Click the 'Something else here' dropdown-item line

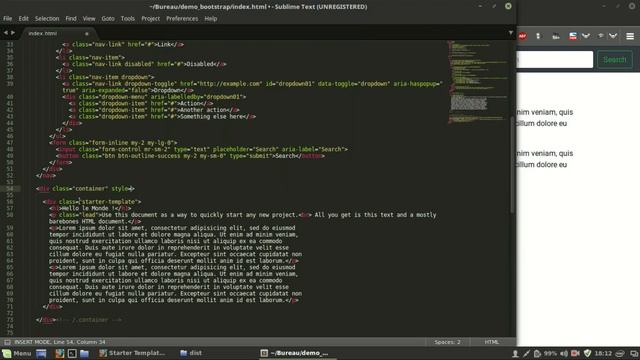click(x=162, y=117)
